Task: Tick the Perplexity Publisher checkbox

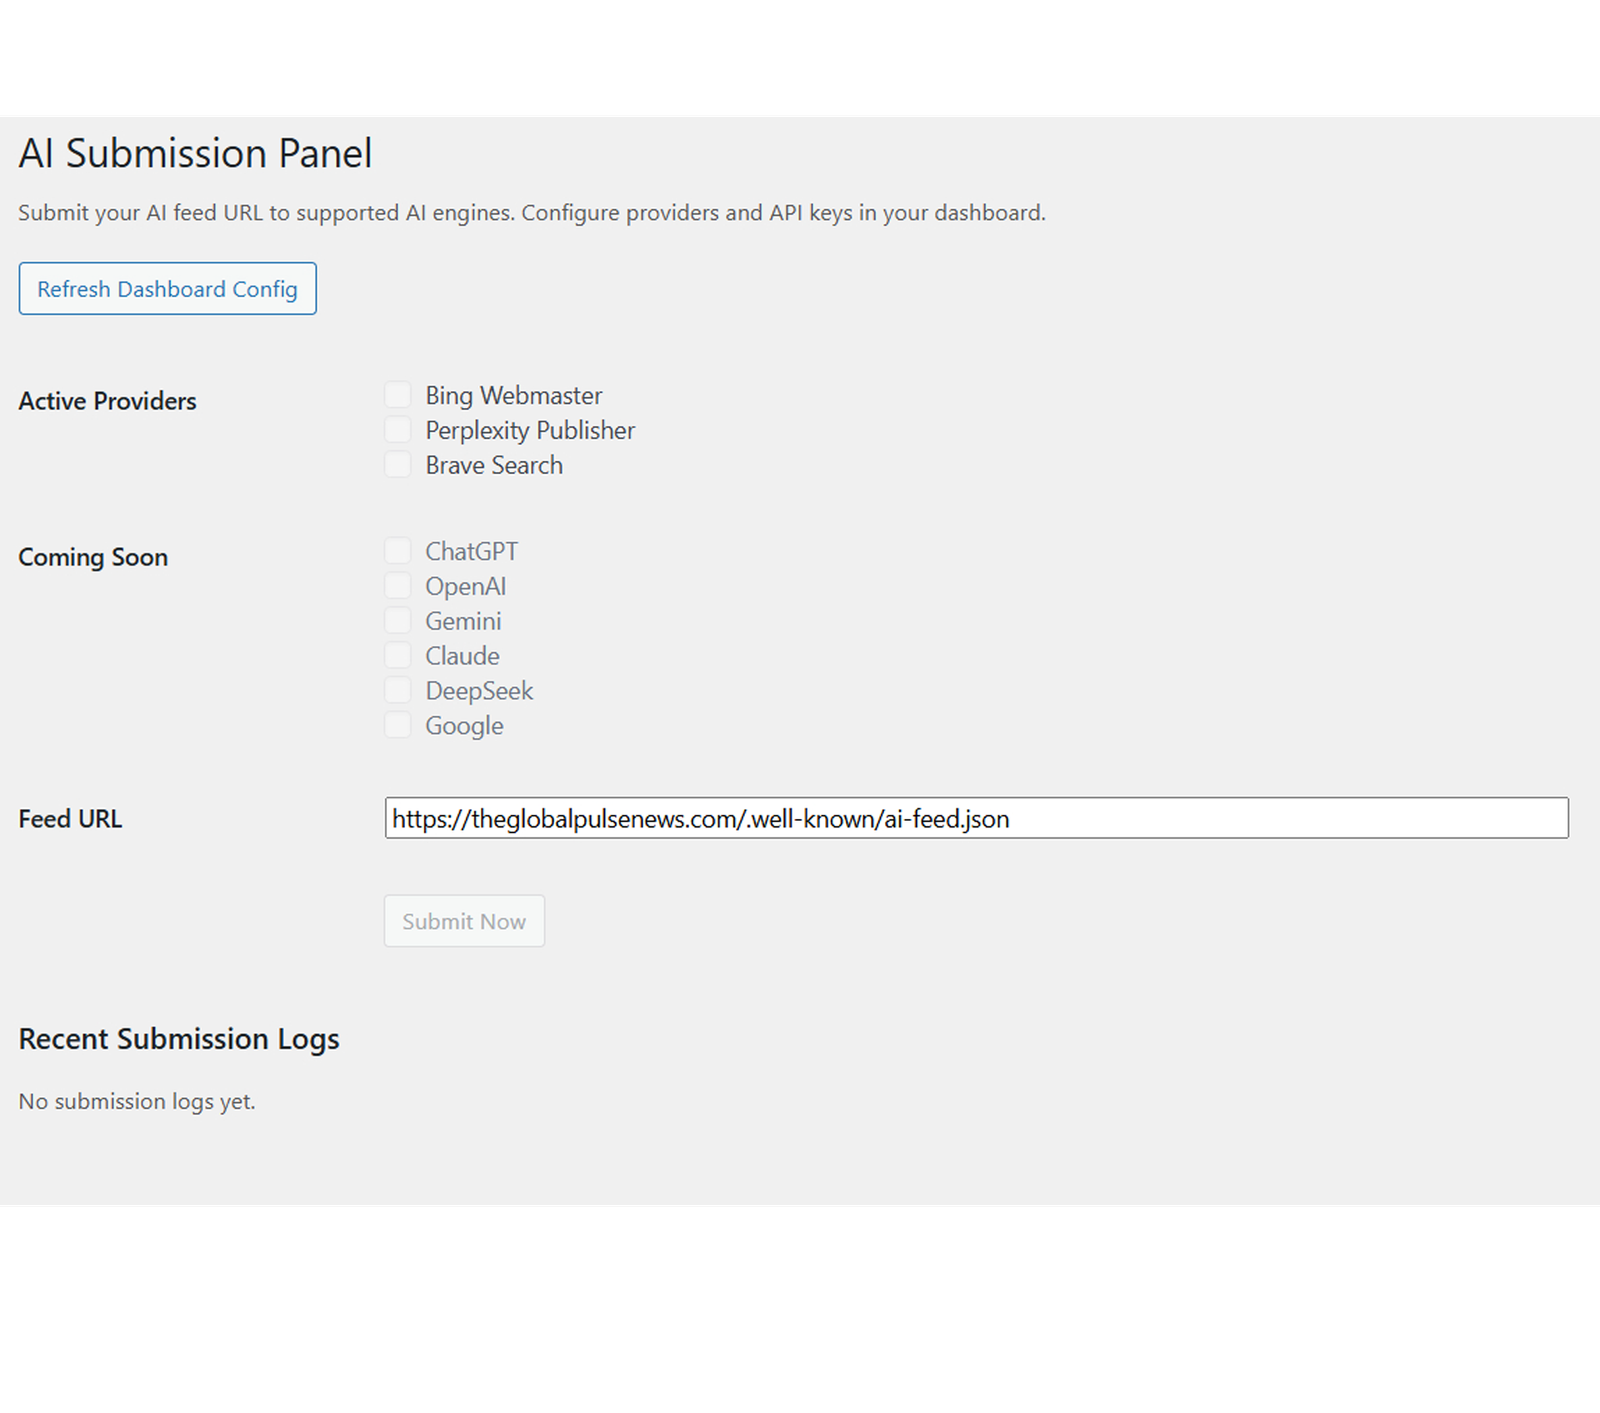Action: point(398,430)
